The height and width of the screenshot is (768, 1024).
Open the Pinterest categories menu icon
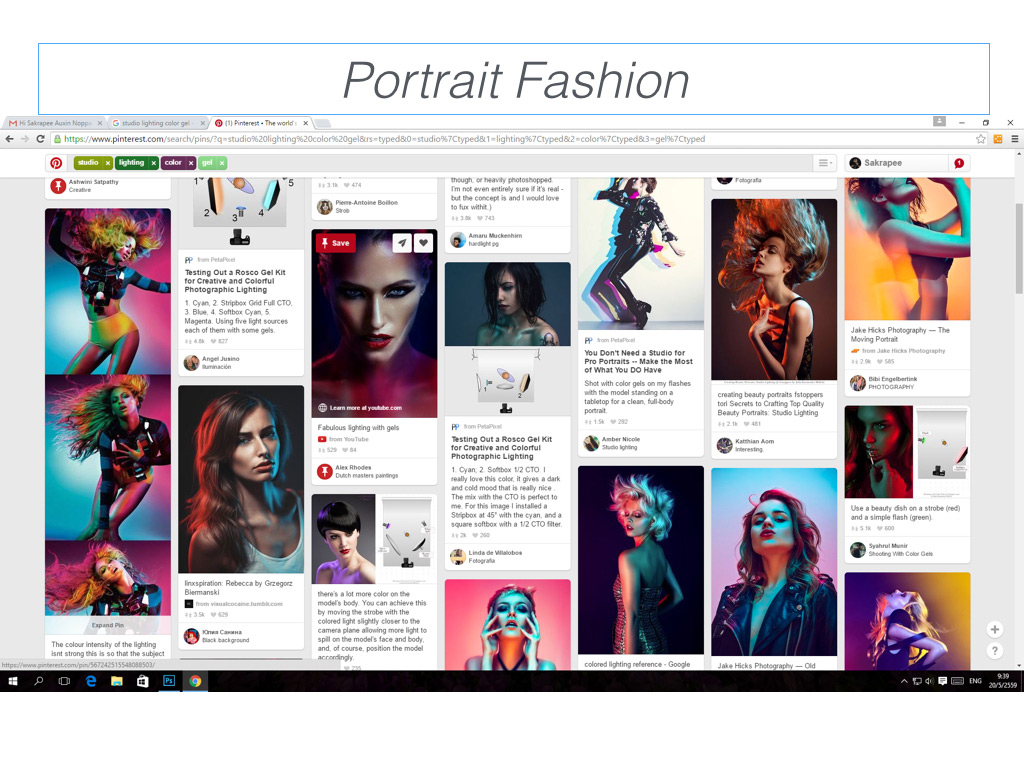pyautogui.click(x=825, y=163)
